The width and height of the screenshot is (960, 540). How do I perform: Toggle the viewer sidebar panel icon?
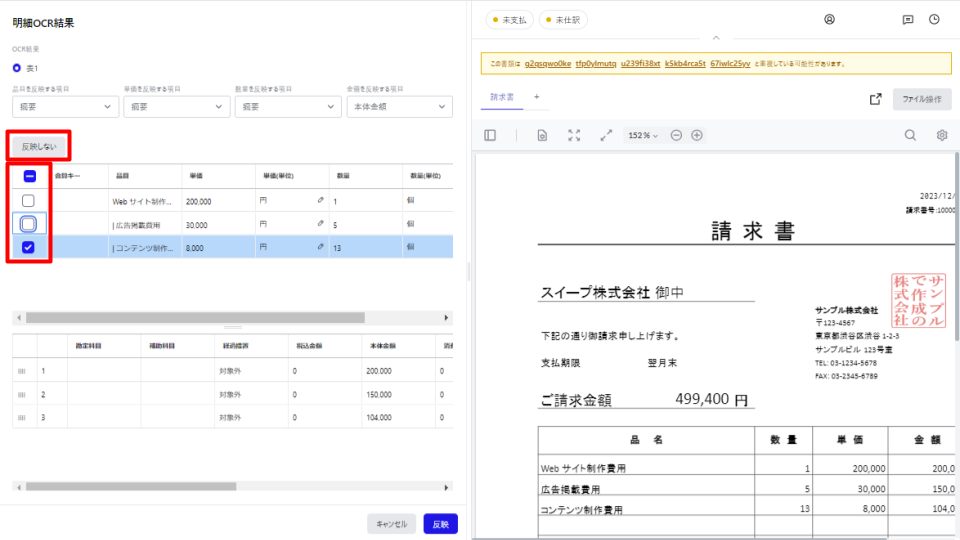click(x=490, y=135)
